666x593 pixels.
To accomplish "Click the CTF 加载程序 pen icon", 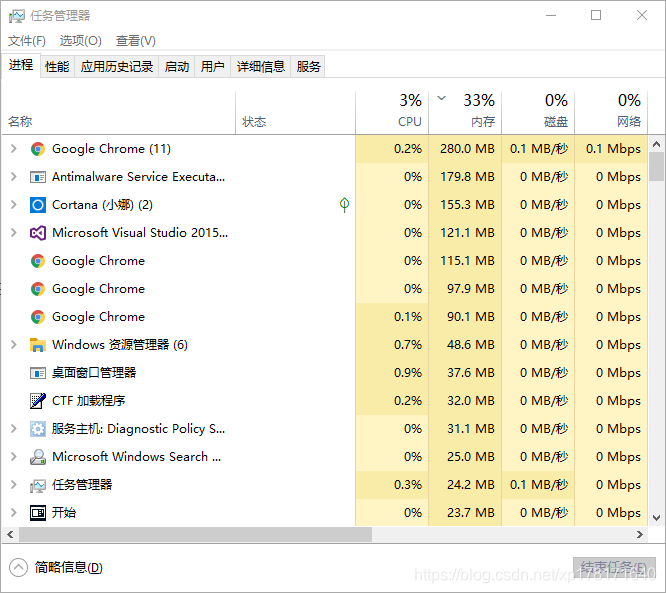I will tap(38, 401).
